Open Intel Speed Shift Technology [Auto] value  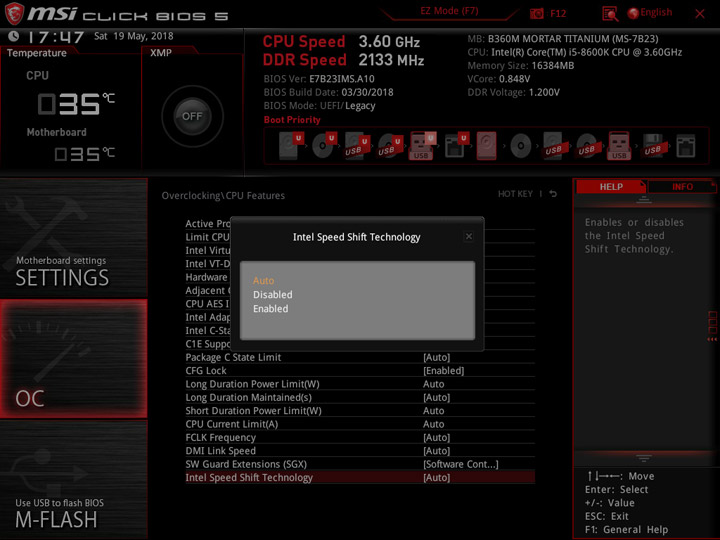(437, 478)
